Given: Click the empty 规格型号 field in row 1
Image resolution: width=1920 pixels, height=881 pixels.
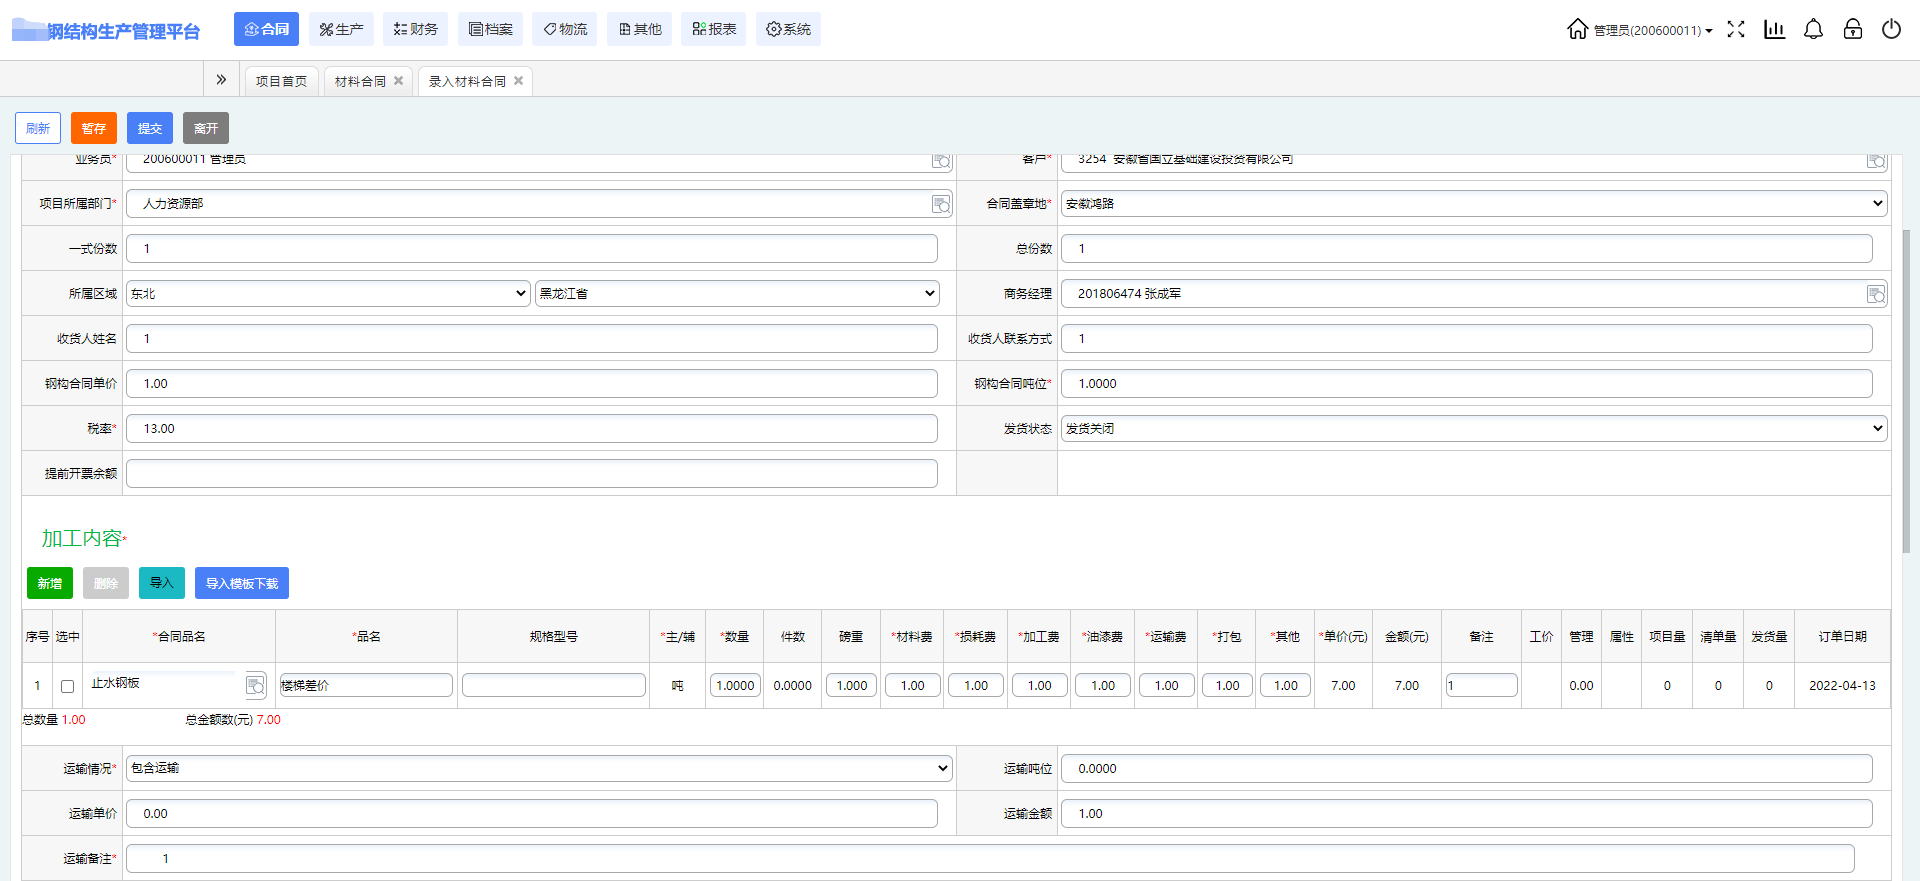Looking at the screenshot, I should tap(554, 685).
